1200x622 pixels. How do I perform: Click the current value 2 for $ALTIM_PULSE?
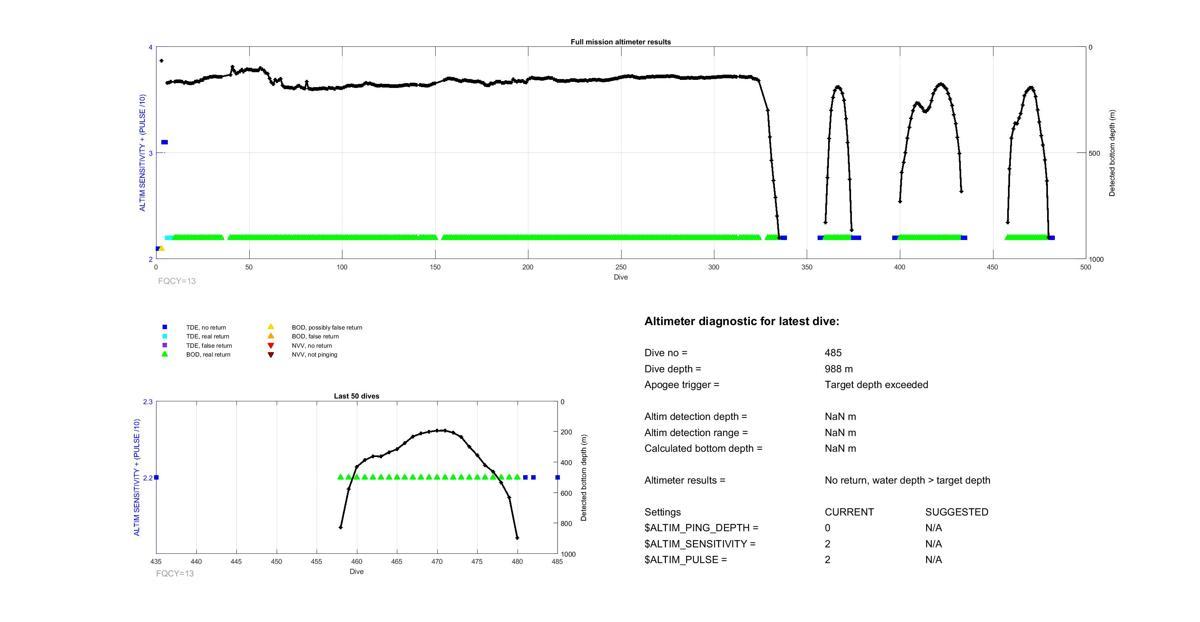pyautogui.click(x=828, y=560)
